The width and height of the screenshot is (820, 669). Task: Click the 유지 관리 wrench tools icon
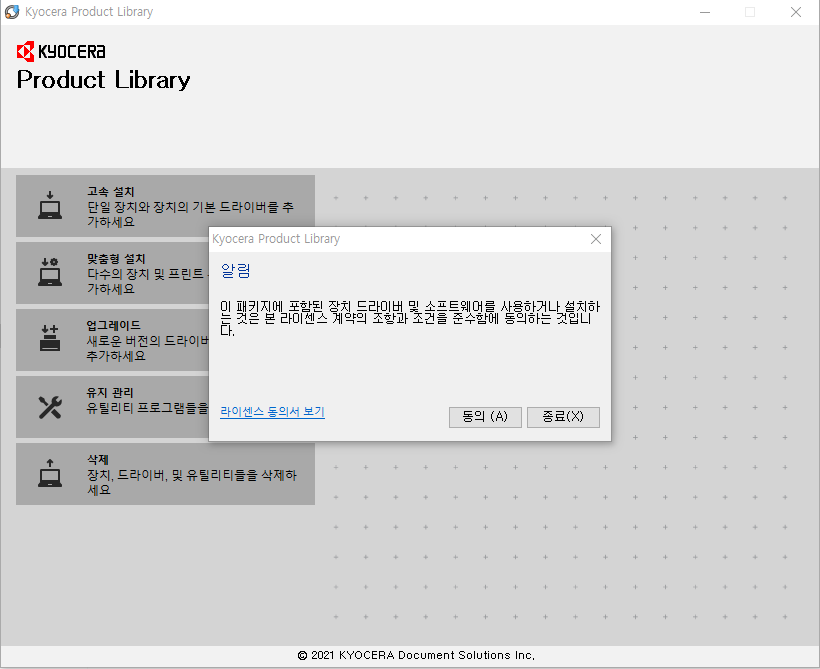pos(50,407)
